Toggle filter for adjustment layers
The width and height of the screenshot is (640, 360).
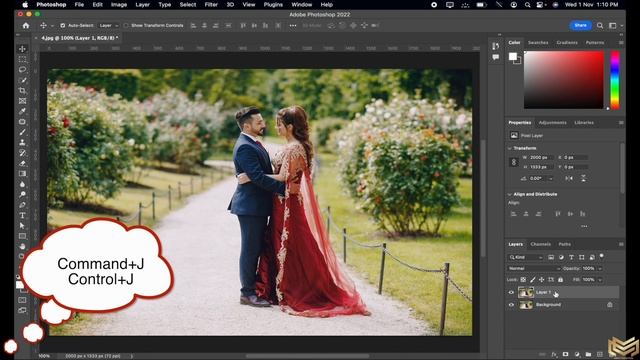tap(561, 257)
